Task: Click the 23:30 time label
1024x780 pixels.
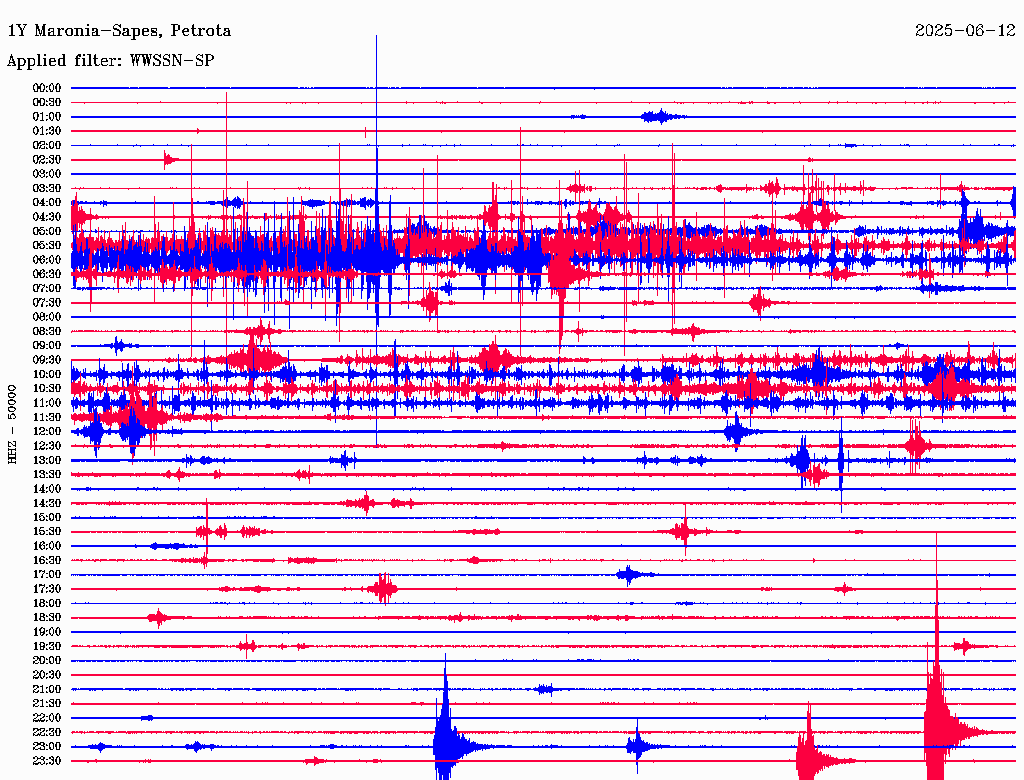Action: 47,760
